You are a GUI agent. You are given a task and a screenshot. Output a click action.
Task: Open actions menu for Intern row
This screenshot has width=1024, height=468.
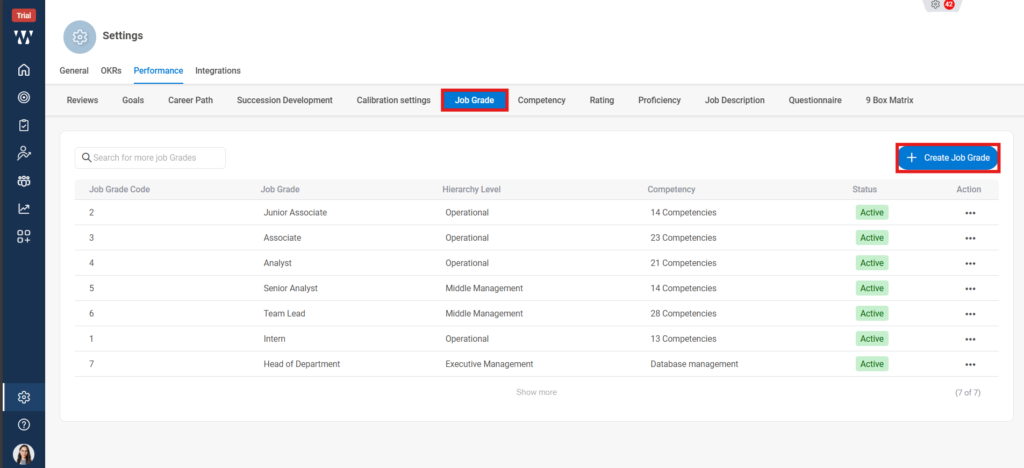pos(970,339)
